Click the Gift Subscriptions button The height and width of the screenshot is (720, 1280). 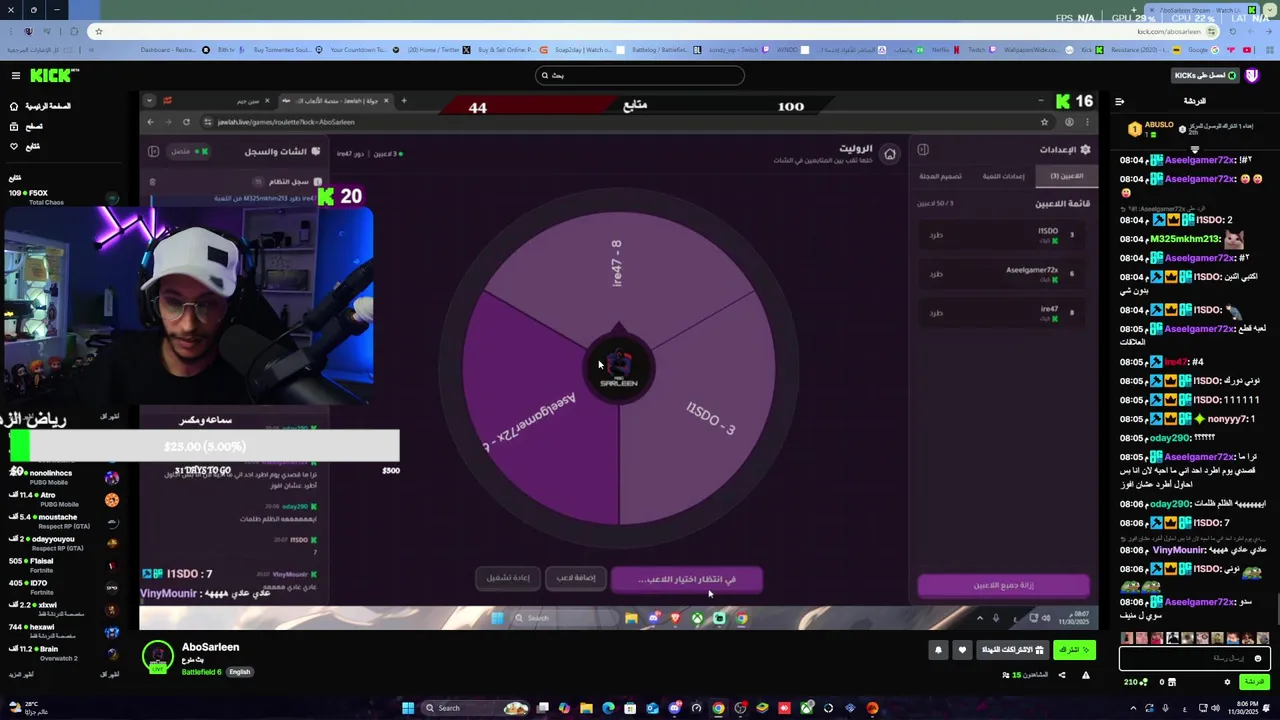coord(1013,650)
